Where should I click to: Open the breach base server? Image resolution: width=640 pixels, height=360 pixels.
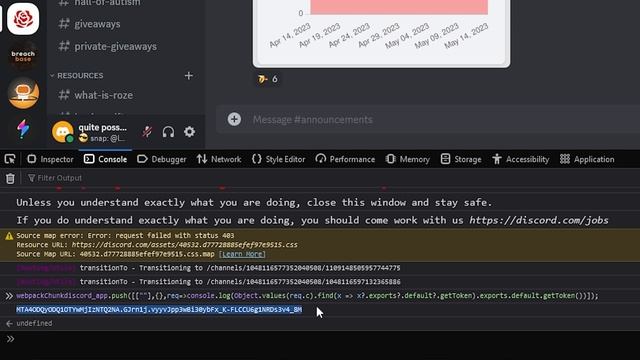point(23,56)
